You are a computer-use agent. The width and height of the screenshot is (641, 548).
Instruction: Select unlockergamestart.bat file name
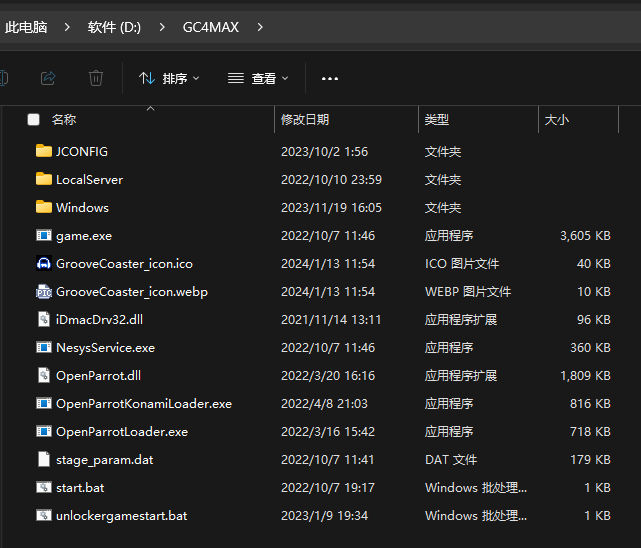(121, 516)
